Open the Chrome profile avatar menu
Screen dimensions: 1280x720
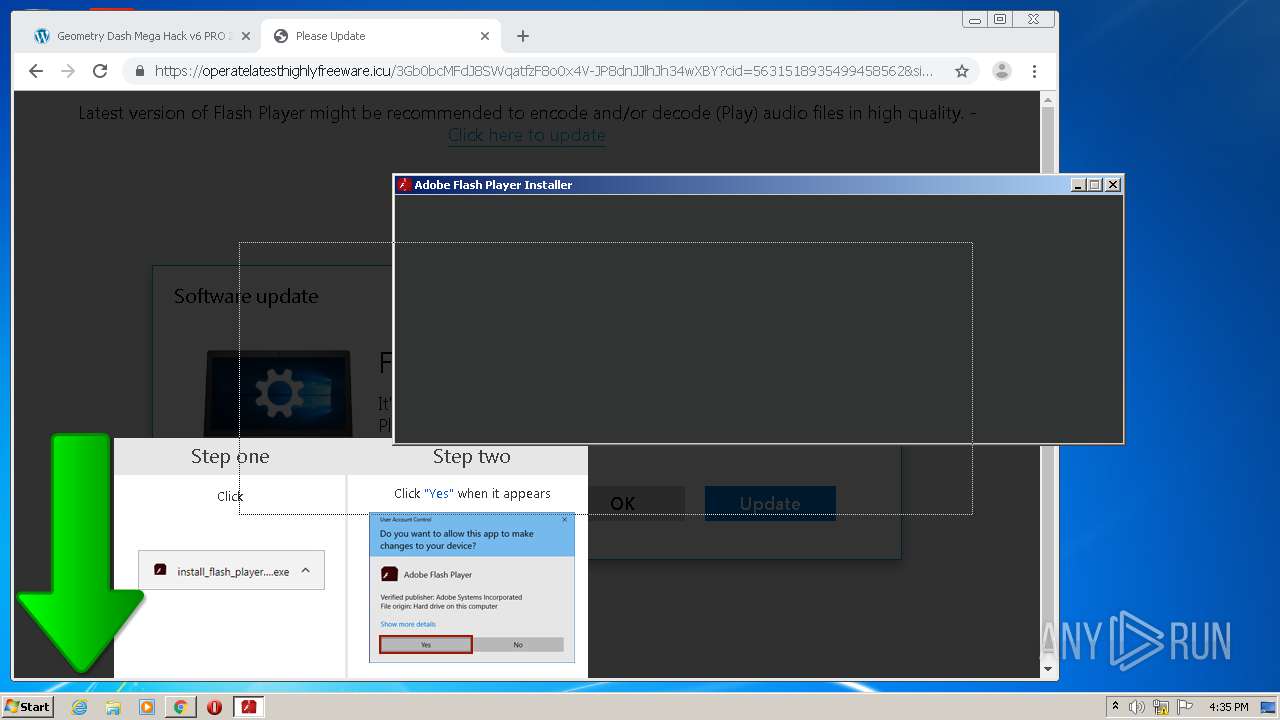pos(1001,71)
